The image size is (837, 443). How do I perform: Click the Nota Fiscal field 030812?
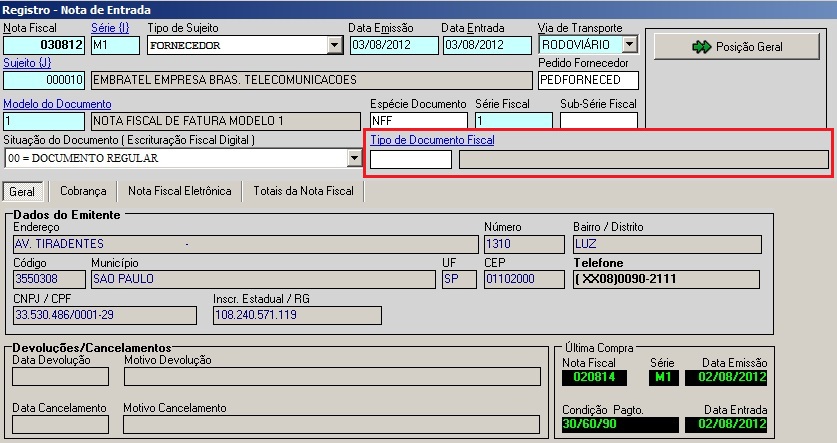44,45
